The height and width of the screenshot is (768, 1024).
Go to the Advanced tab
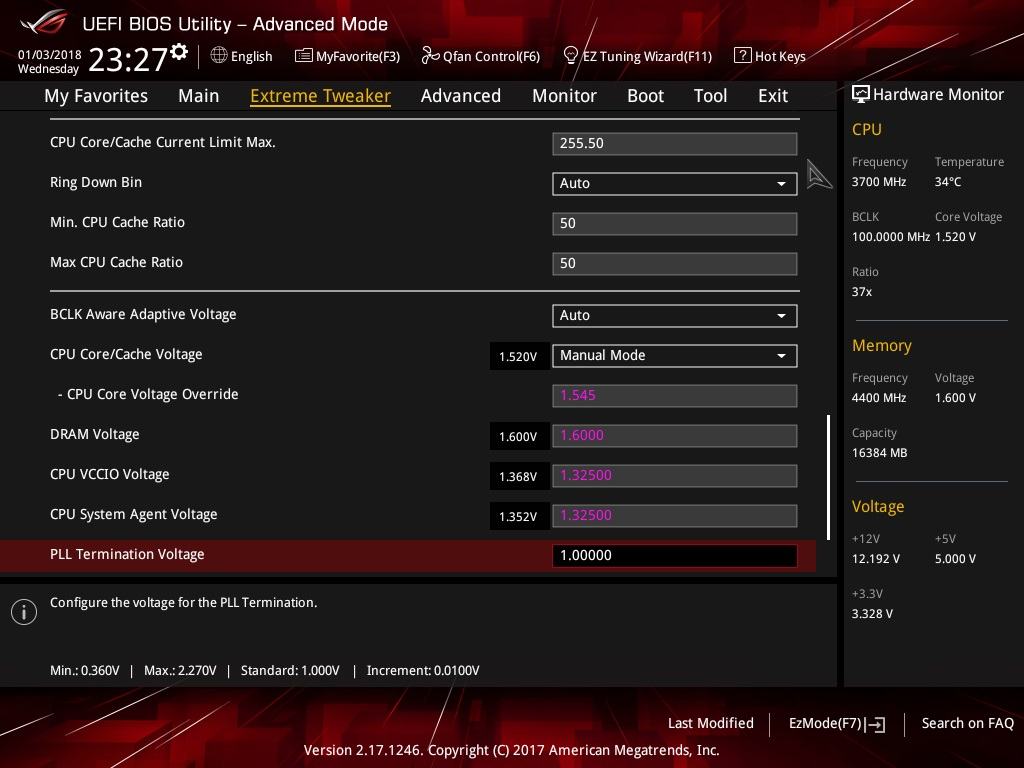[x=460, y=95]
